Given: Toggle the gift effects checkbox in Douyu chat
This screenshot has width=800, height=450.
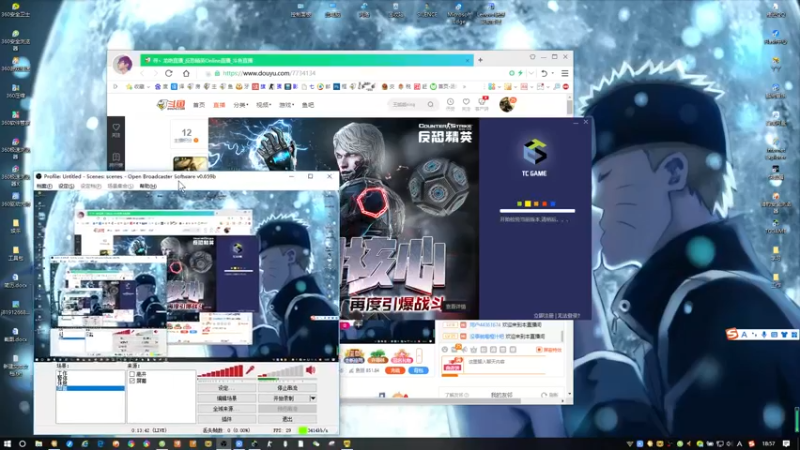Looking at the screenshot, I should pos(539,349).
